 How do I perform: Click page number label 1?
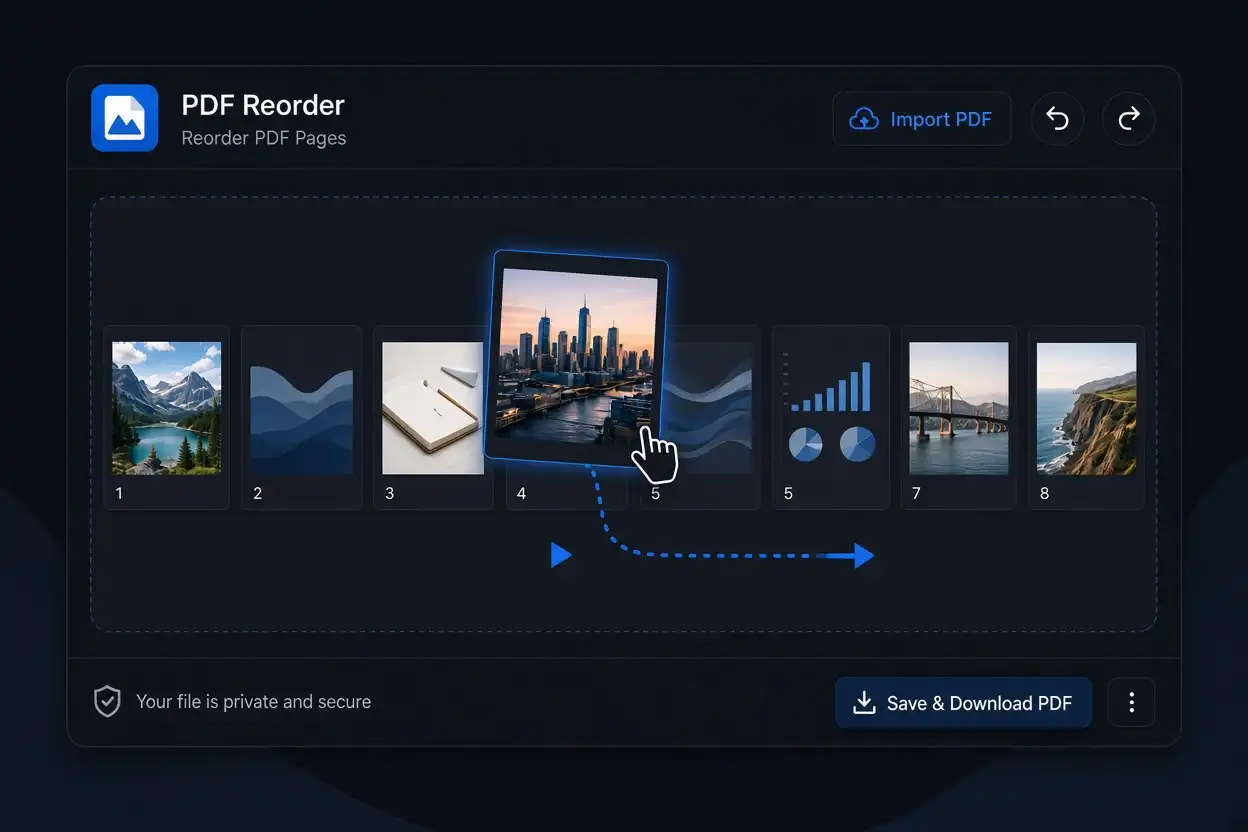pos(119,493)
